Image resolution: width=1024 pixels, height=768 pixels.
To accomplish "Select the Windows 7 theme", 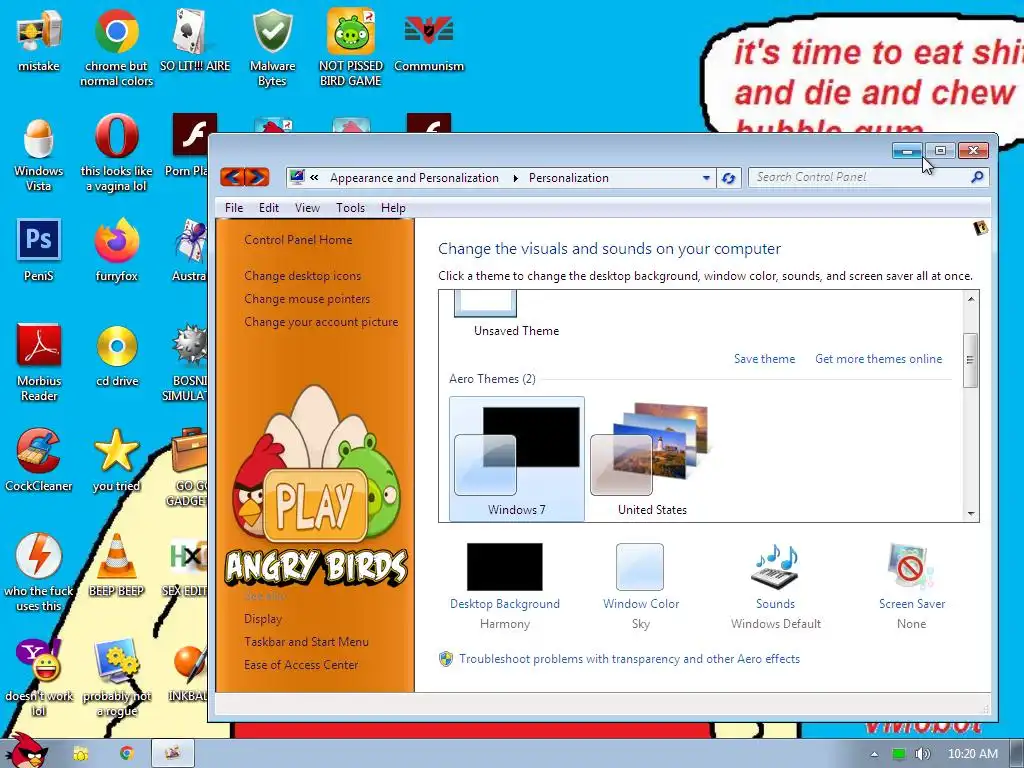I will tap(517, 458).
